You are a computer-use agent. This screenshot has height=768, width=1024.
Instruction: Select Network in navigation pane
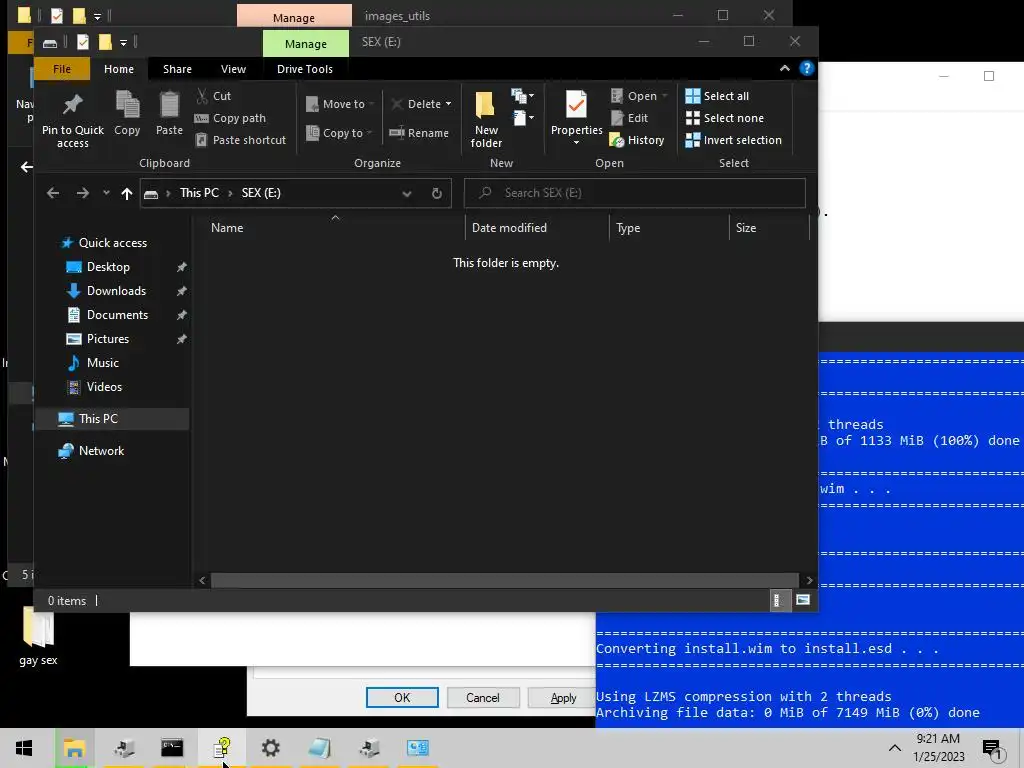coord(101,451)
